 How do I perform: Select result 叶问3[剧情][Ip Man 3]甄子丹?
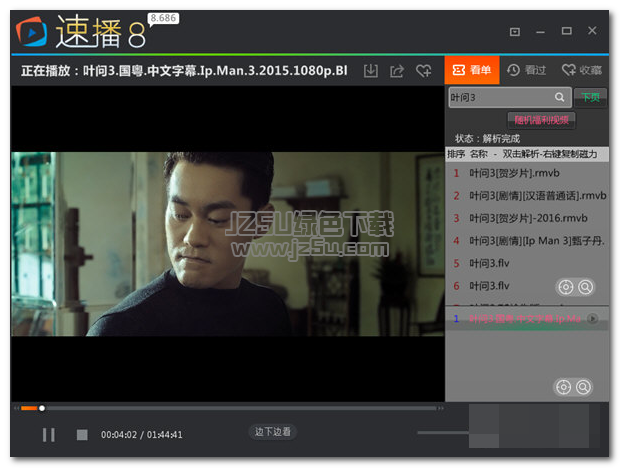click(527, 241)
